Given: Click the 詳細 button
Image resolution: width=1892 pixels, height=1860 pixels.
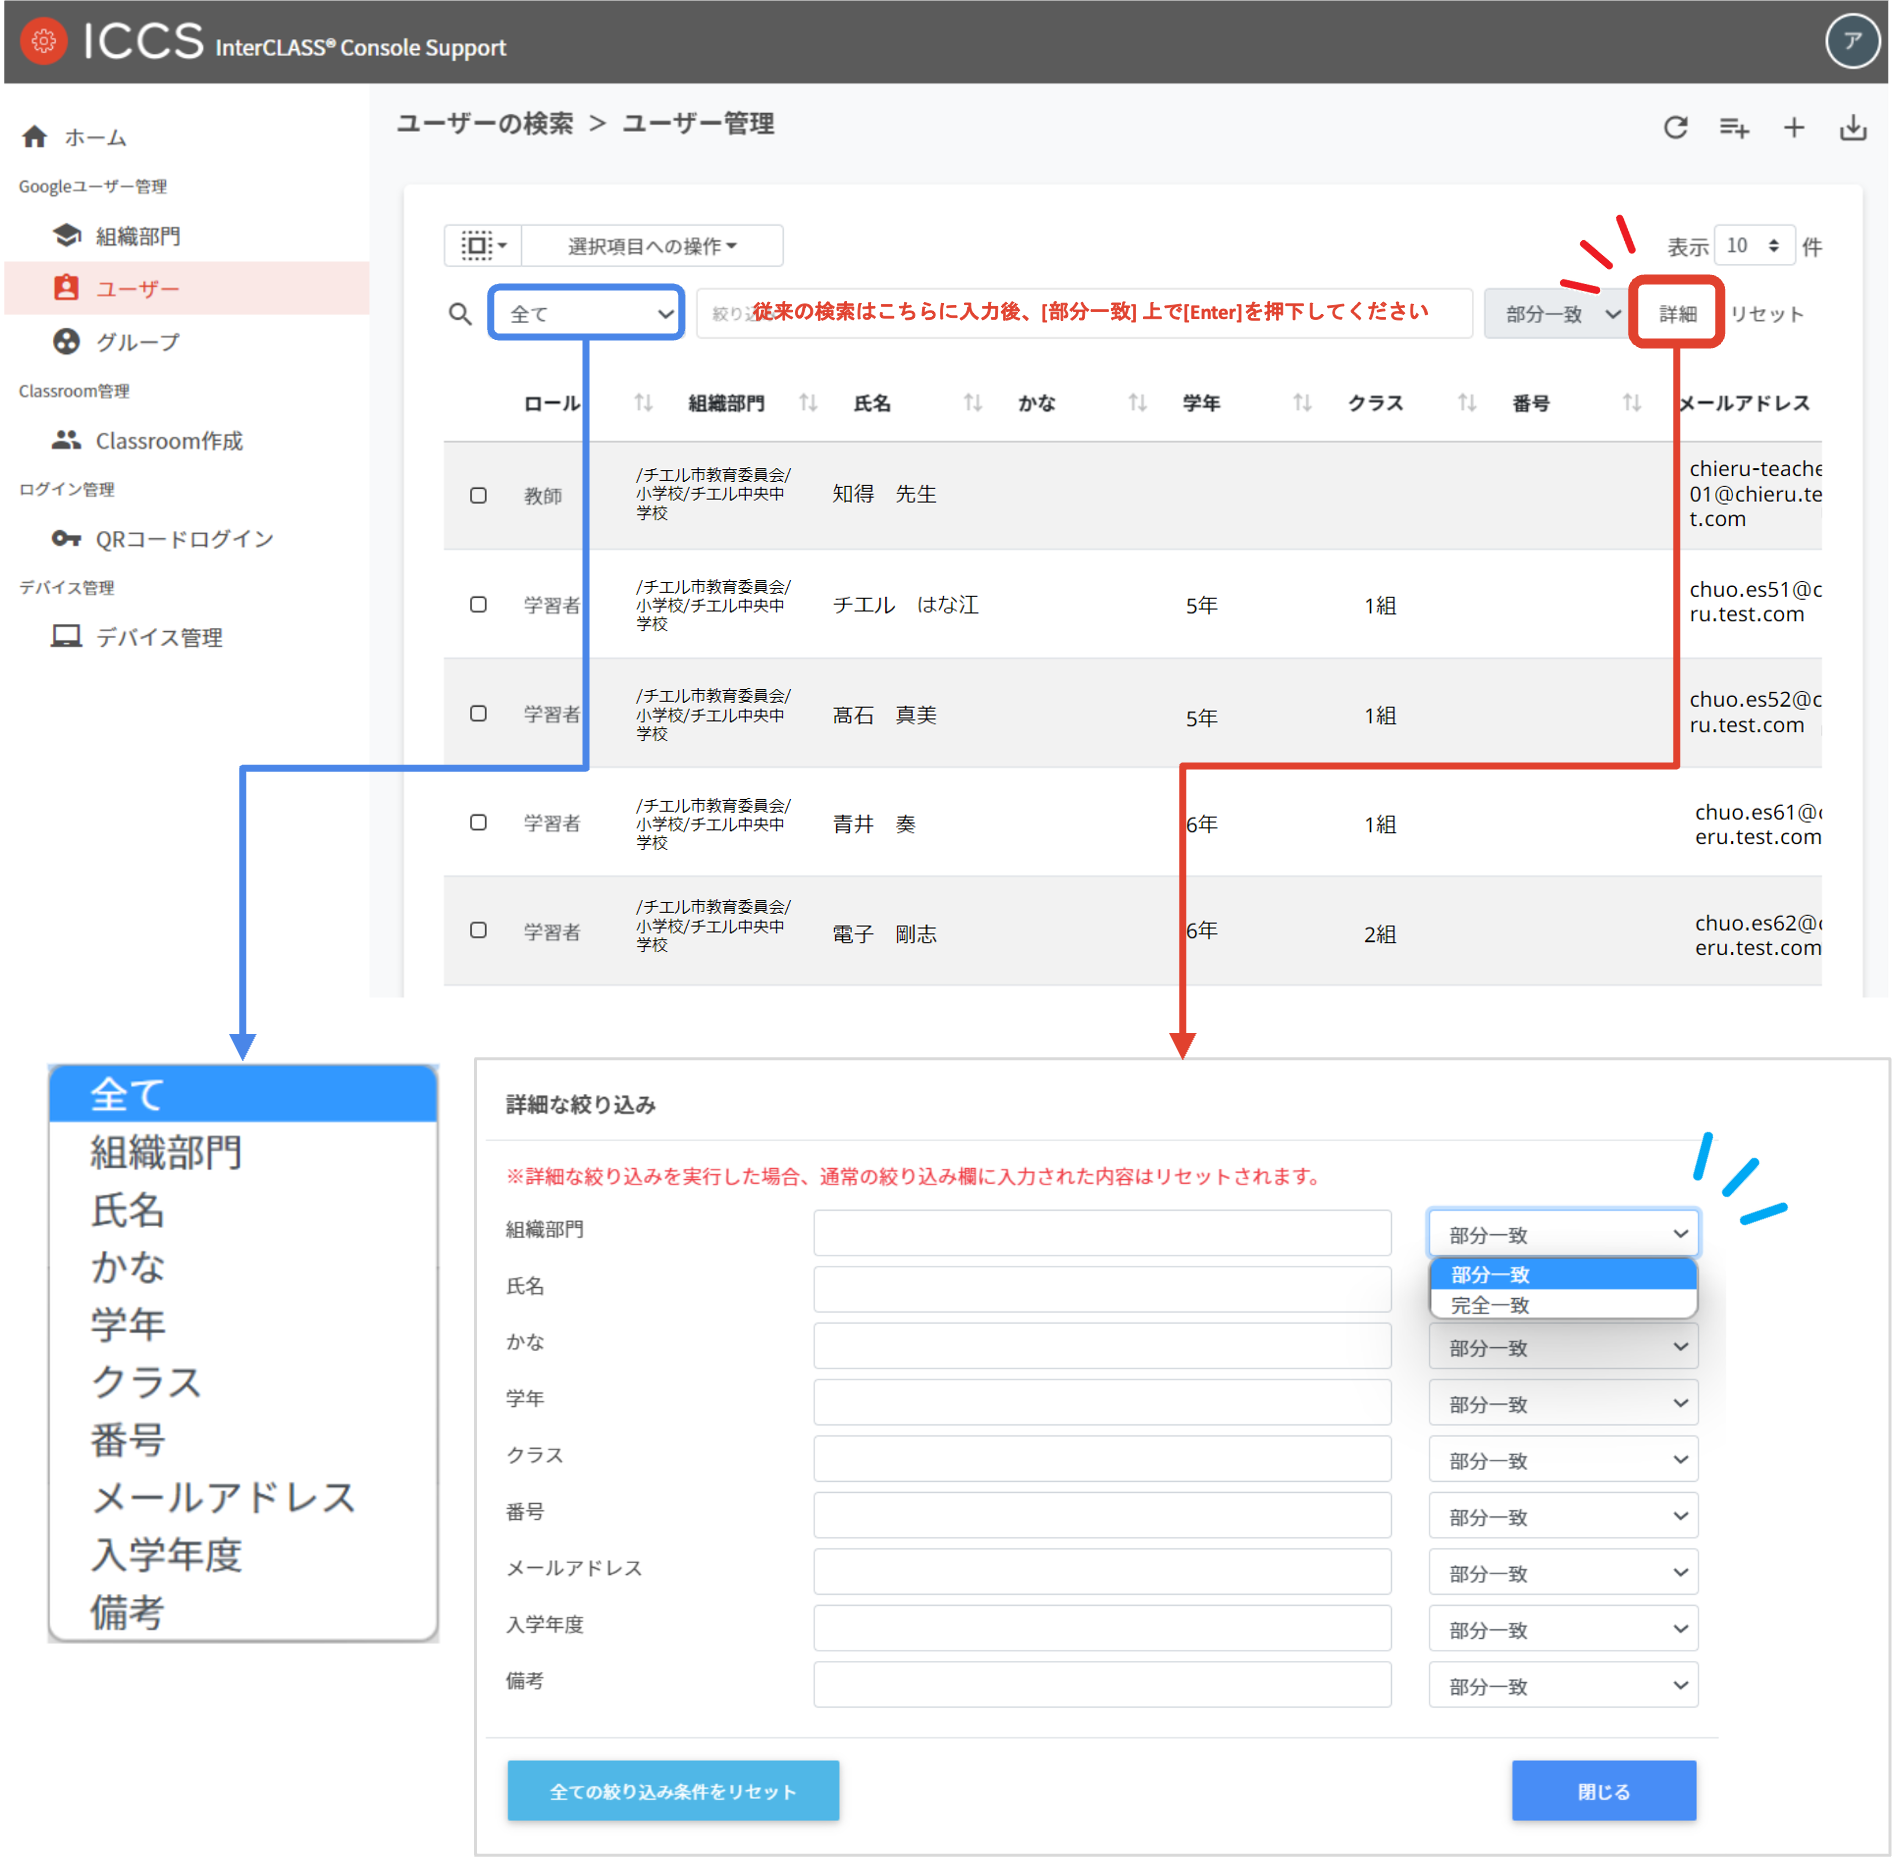Looking at the screenshot, I should tap(1676, 313).
